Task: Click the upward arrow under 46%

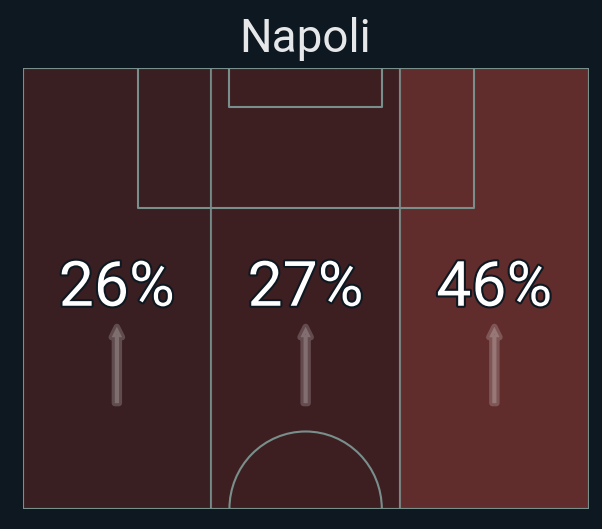Action: pyautogui.click(x=494, y=365)
